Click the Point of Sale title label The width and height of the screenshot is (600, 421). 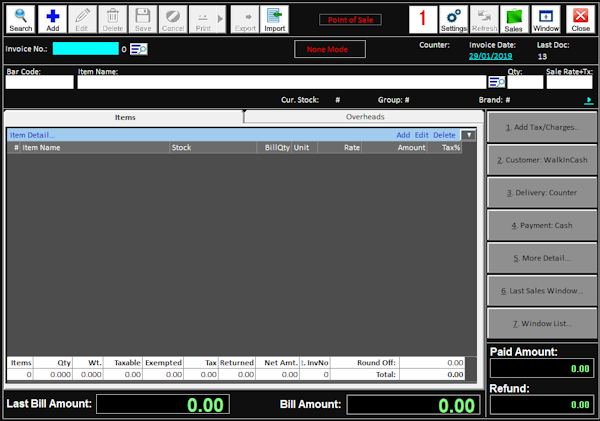pos(350,20)
